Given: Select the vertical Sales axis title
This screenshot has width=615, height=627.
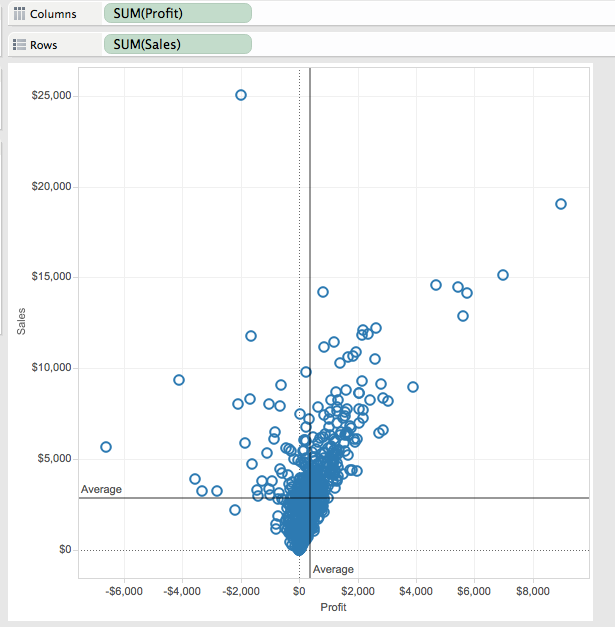Looking at the screenshot, I should [x=21, y=321].
